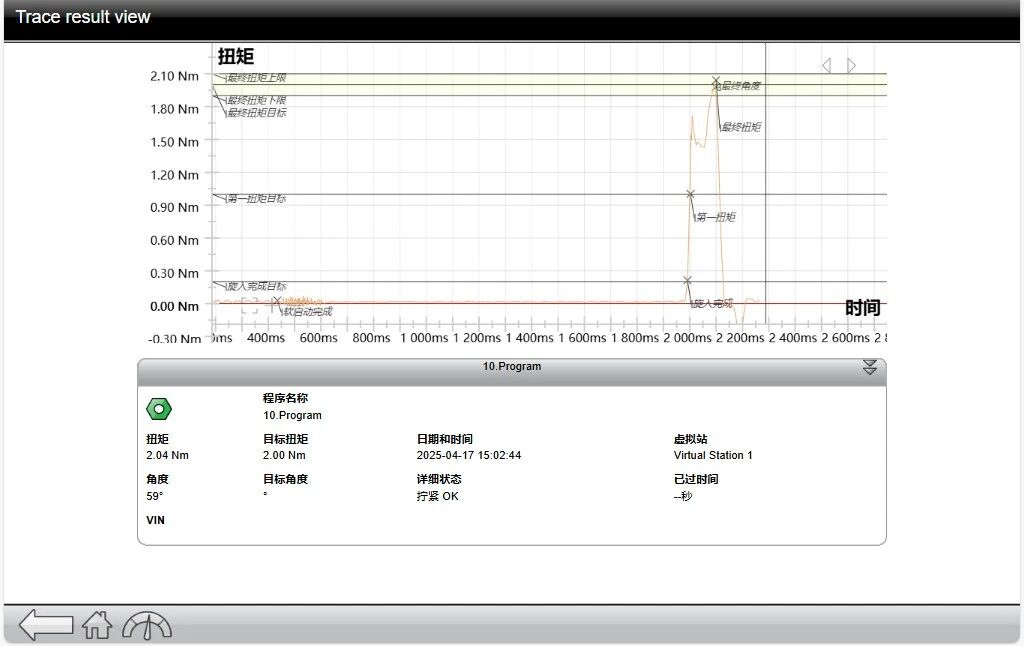The width and height of the screenshot is (1024, 646).
Task: Click the 拧紧 OK status text
Action: coord(438,496)
